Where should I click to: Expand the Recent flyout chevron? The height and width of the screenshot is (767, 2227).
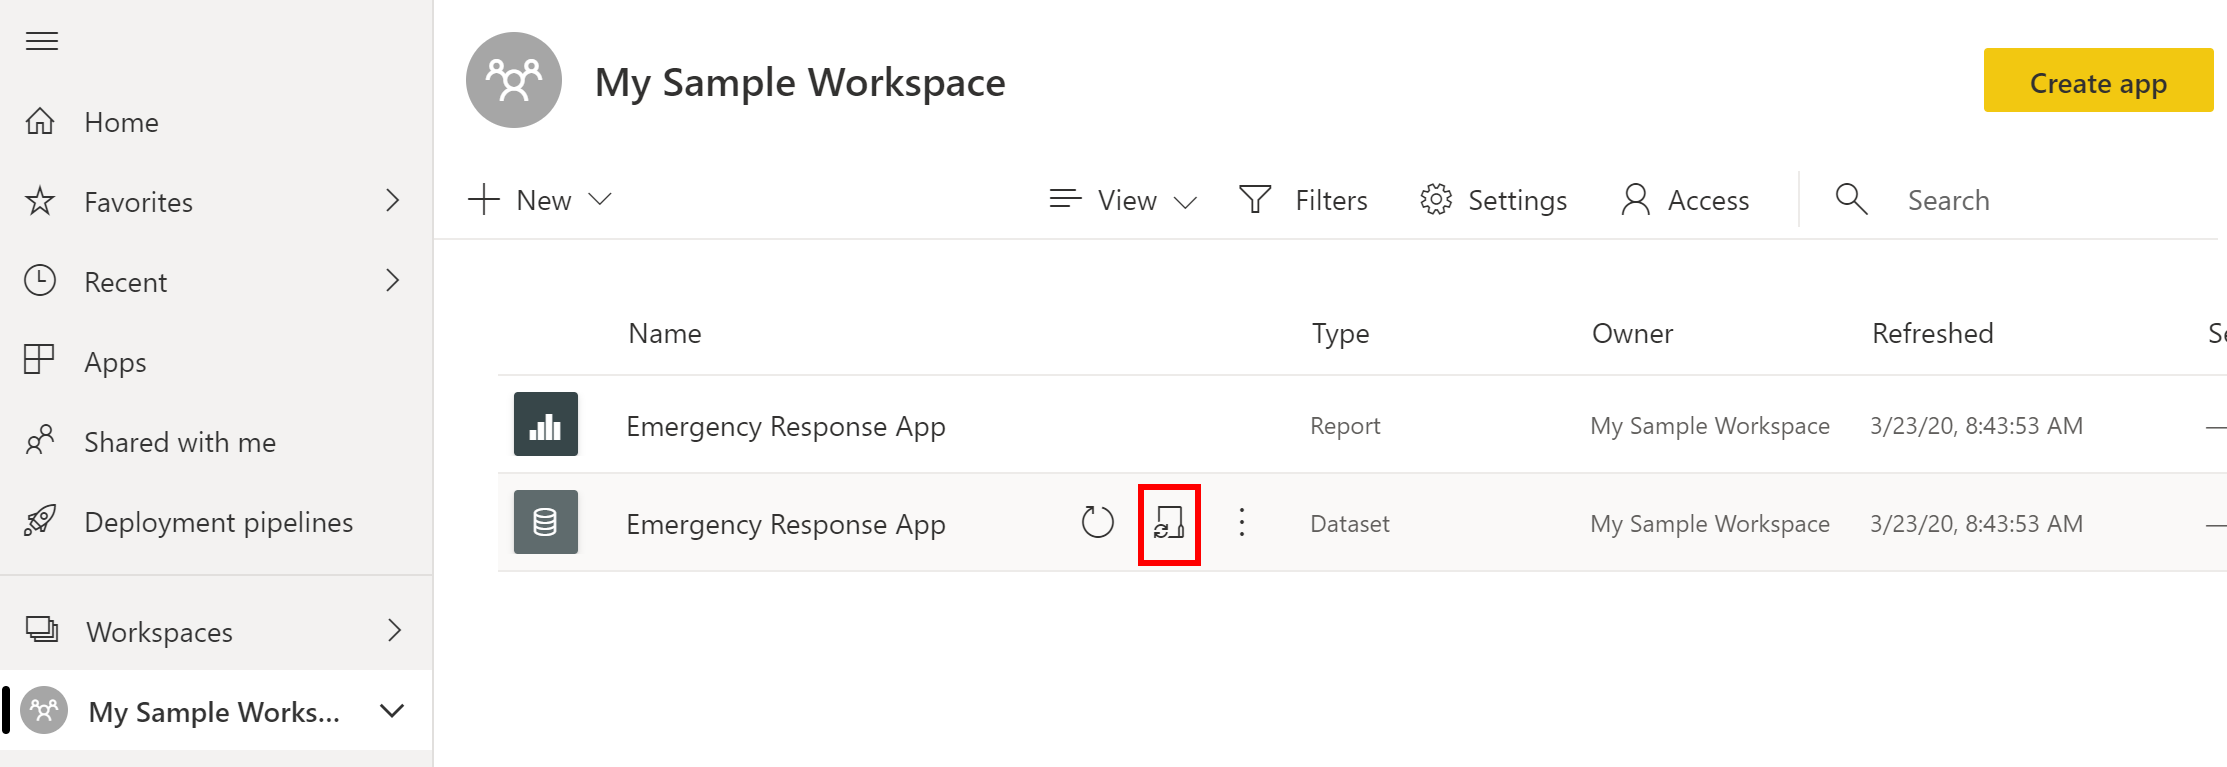(x=393, y=281)
